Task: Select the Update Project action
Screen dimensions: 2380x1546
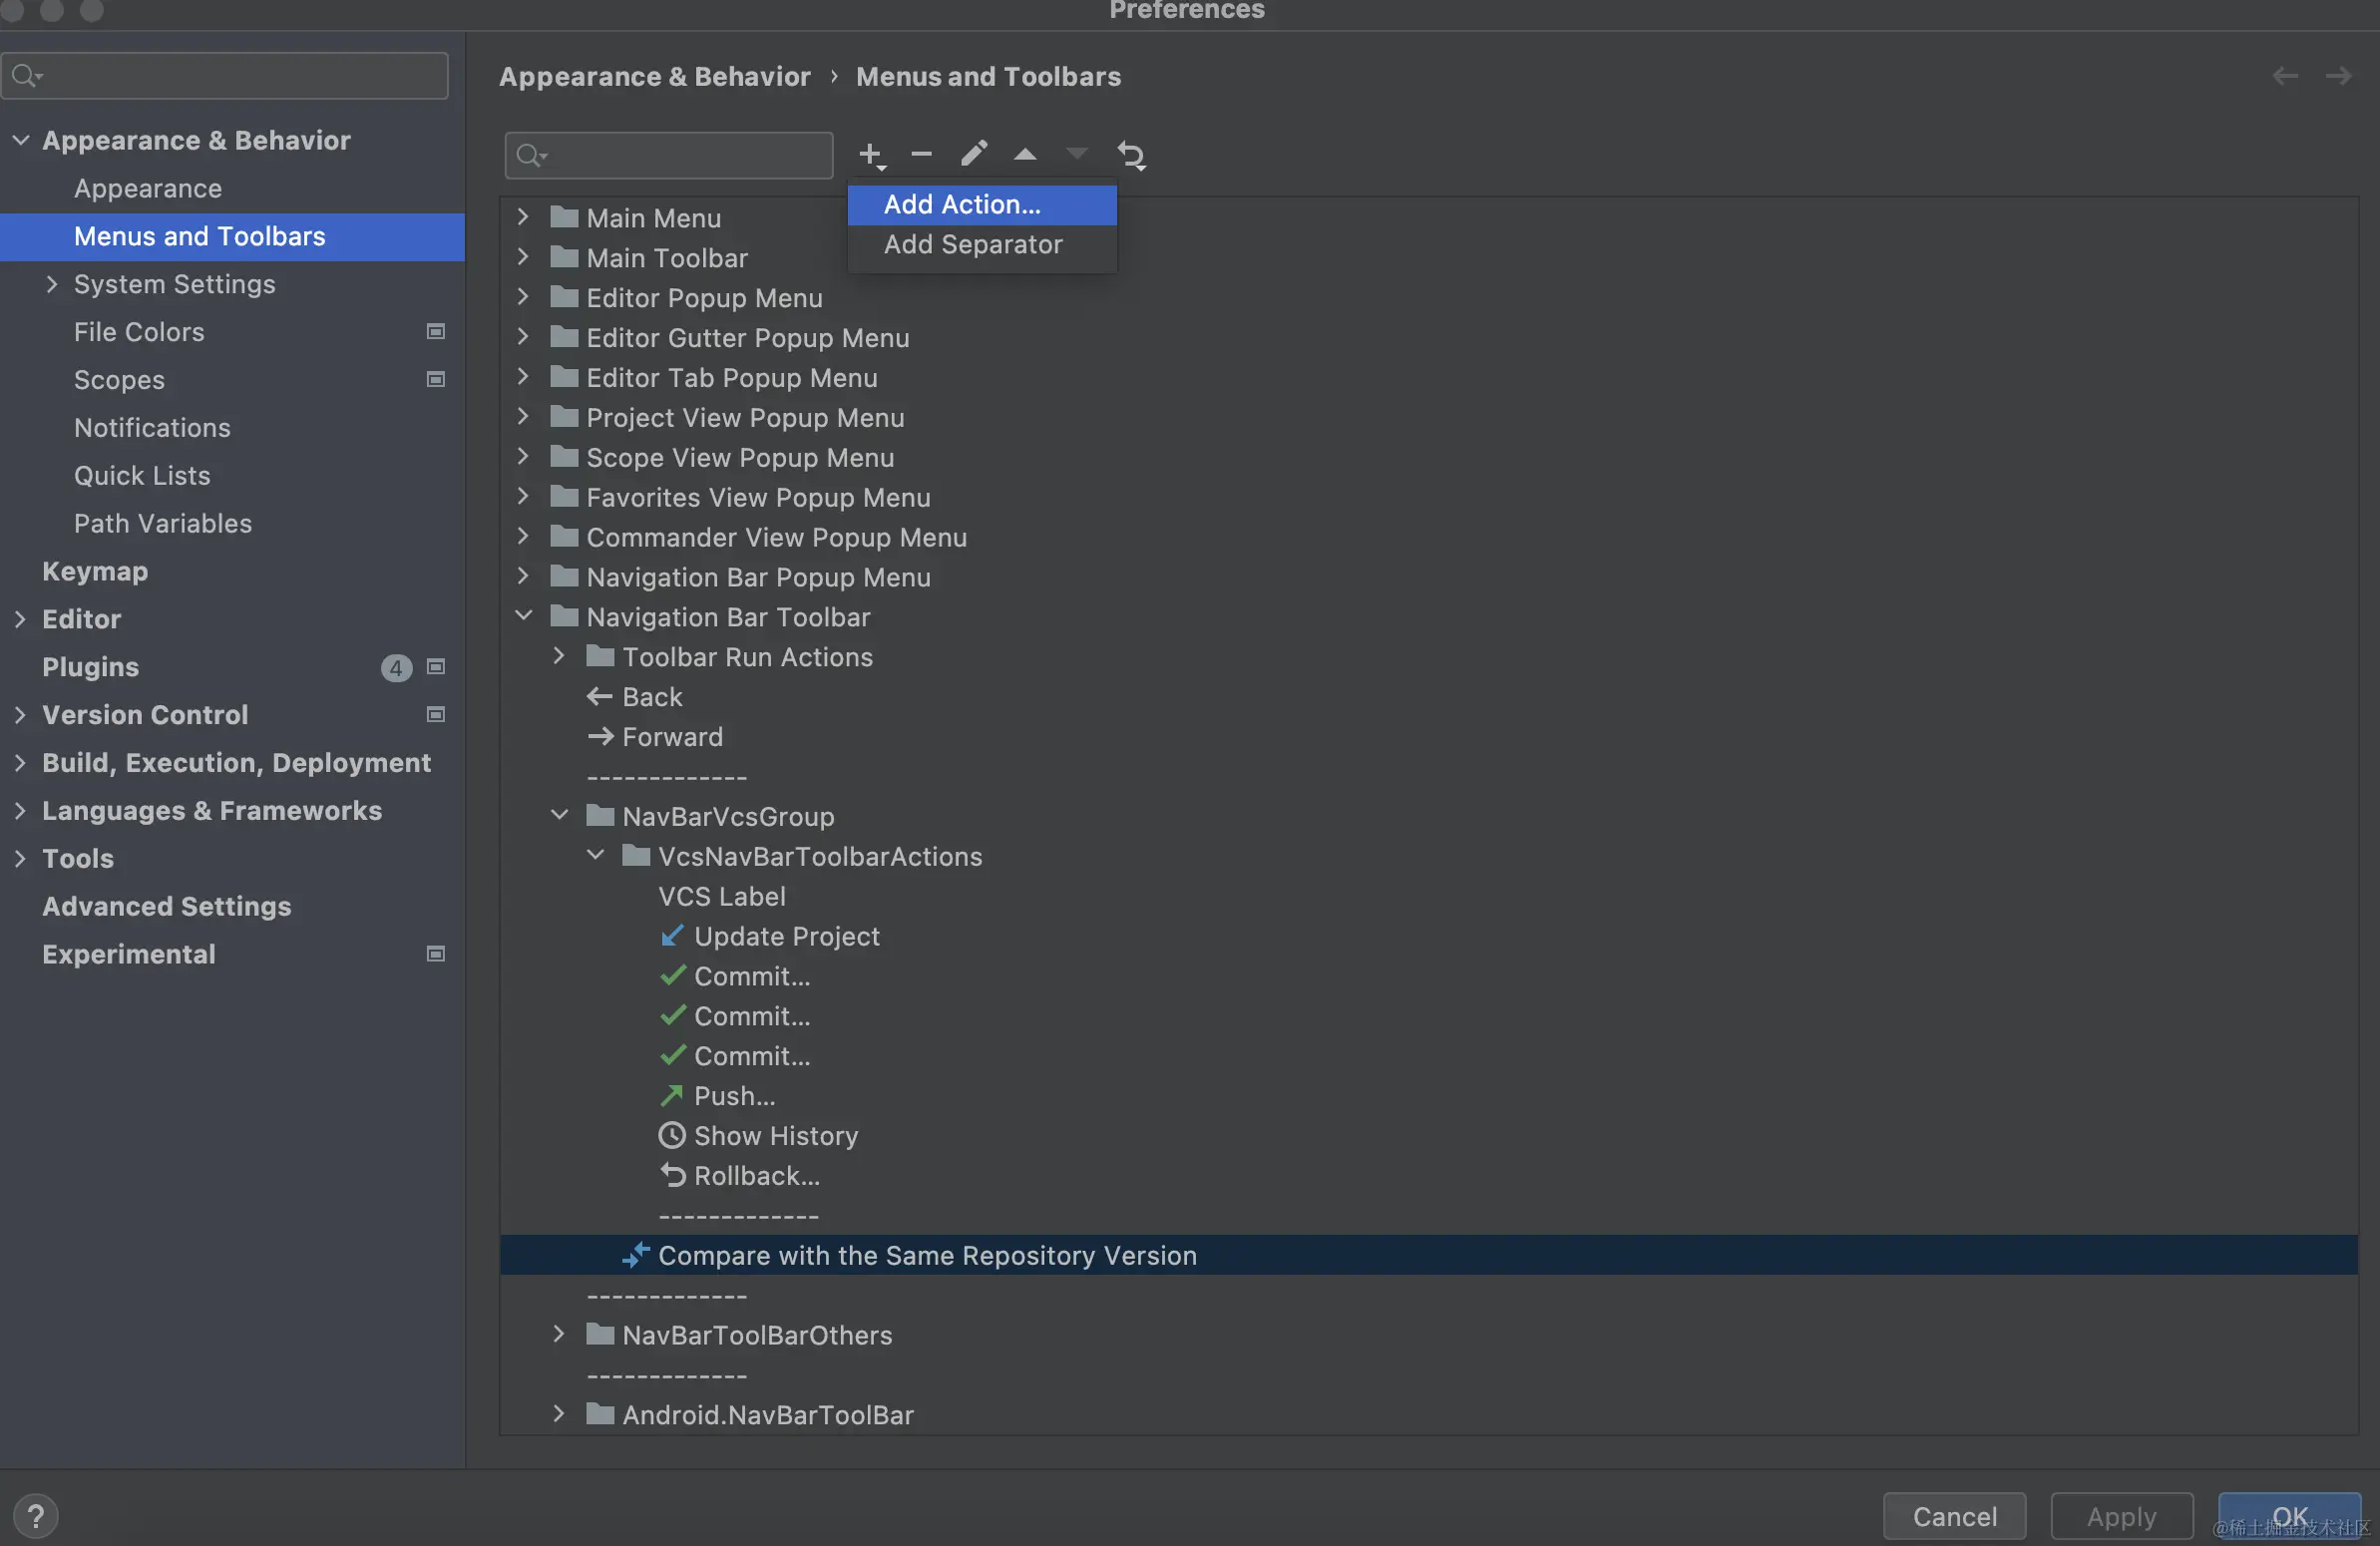Action: pos(786,936)
